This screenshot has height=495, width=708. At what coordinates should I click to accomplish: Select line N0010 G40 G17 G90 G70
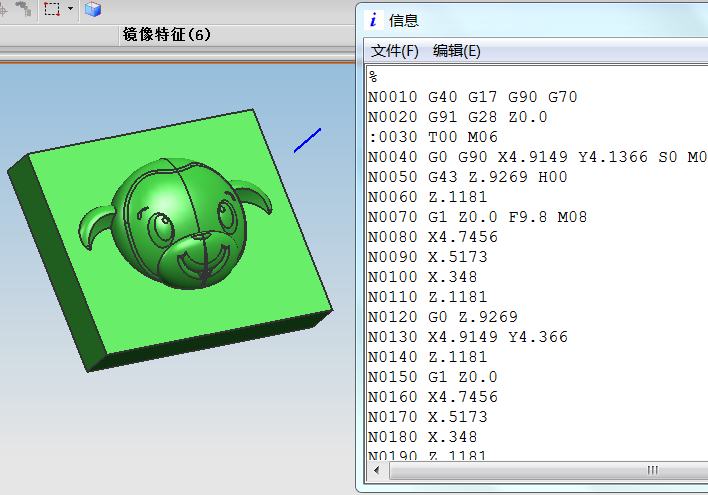coord(473,97)
